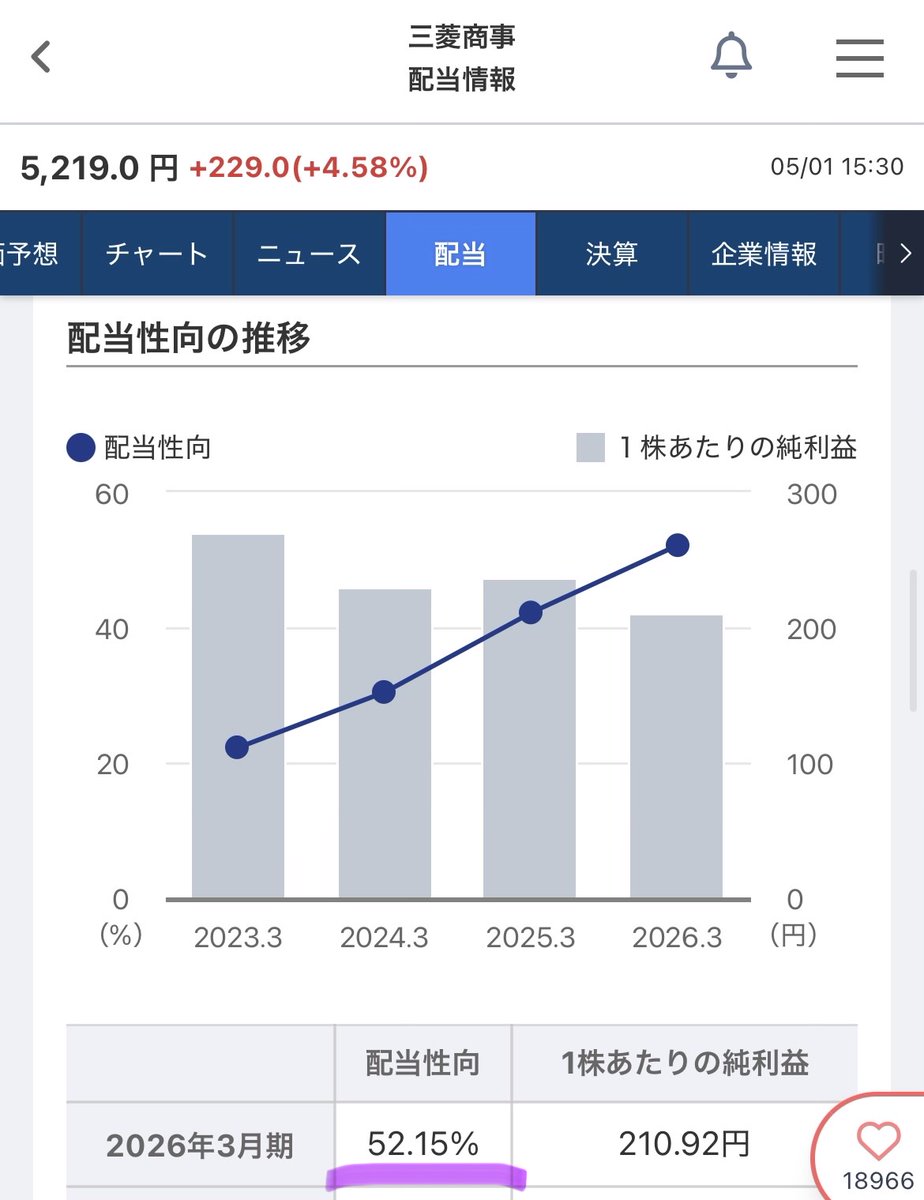Click the 2023.3 payout ratio data point
This screenshot has width=924, height=1200.
click(x=237, y=747)
